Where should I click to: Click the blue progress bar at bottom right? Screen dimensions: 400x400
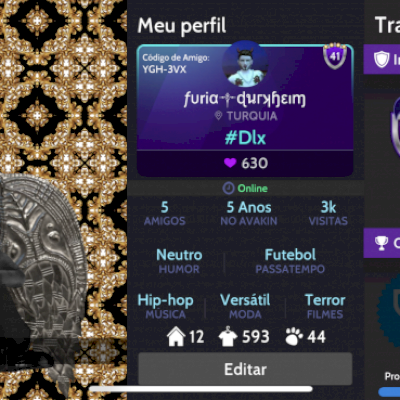point(389,392)
